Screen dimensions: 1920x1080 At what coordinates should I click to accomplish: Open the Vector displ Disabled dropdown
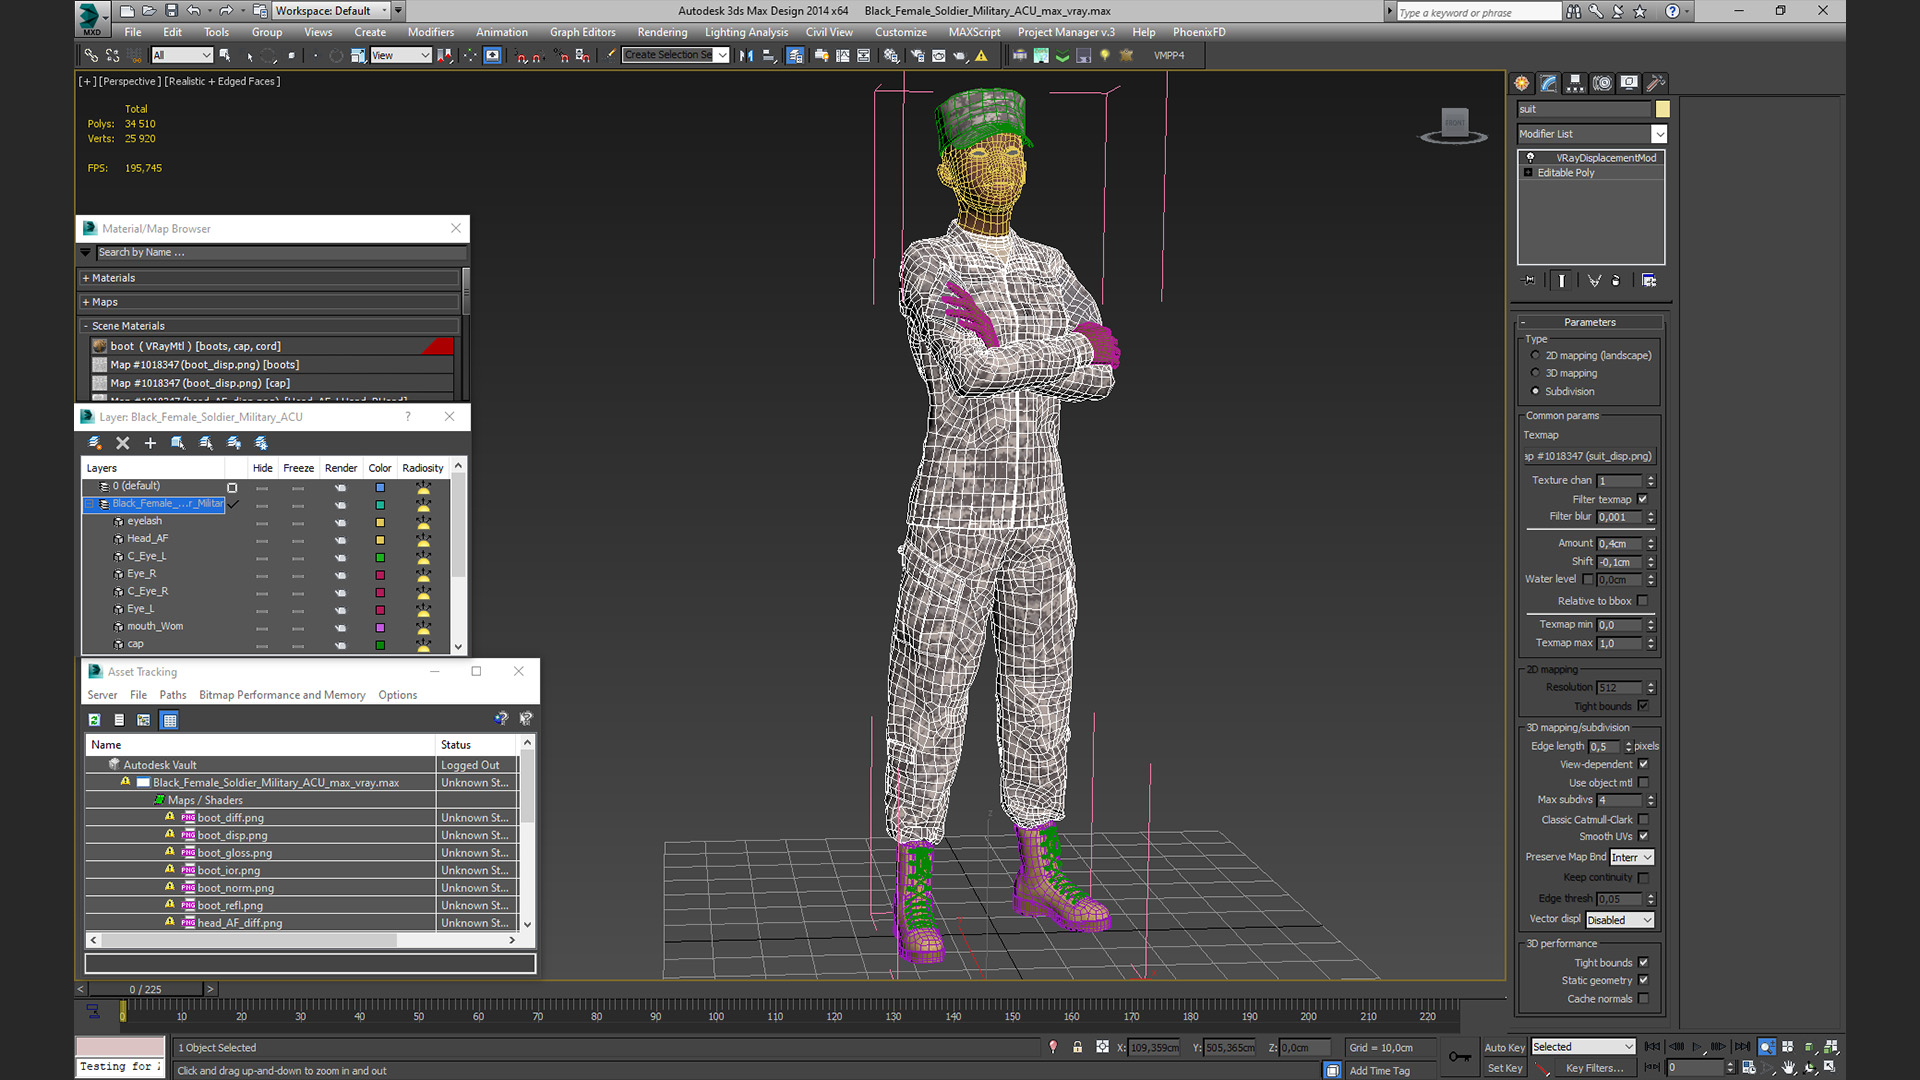(1620, 920)
